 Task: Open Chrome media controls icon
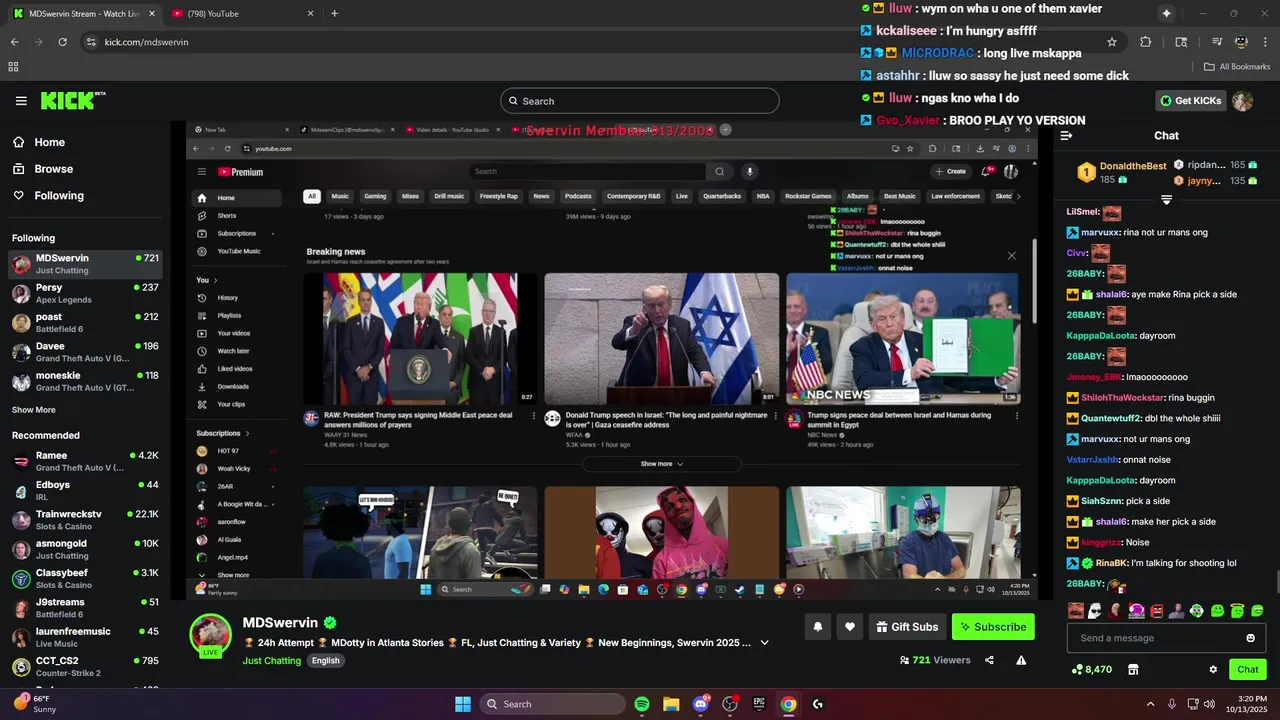click(x=1216, y=42)
